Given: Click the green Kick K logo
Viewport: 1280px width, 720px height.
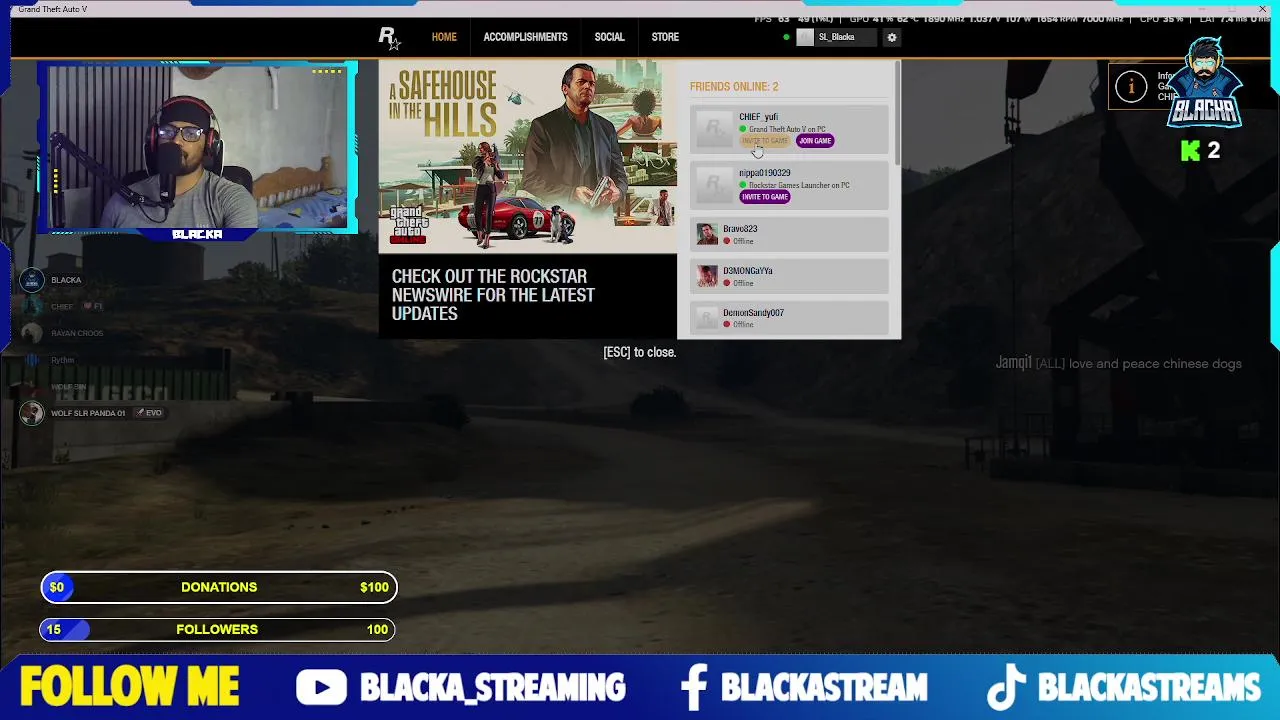Looking at the screenshot, I should [1190, 151].
